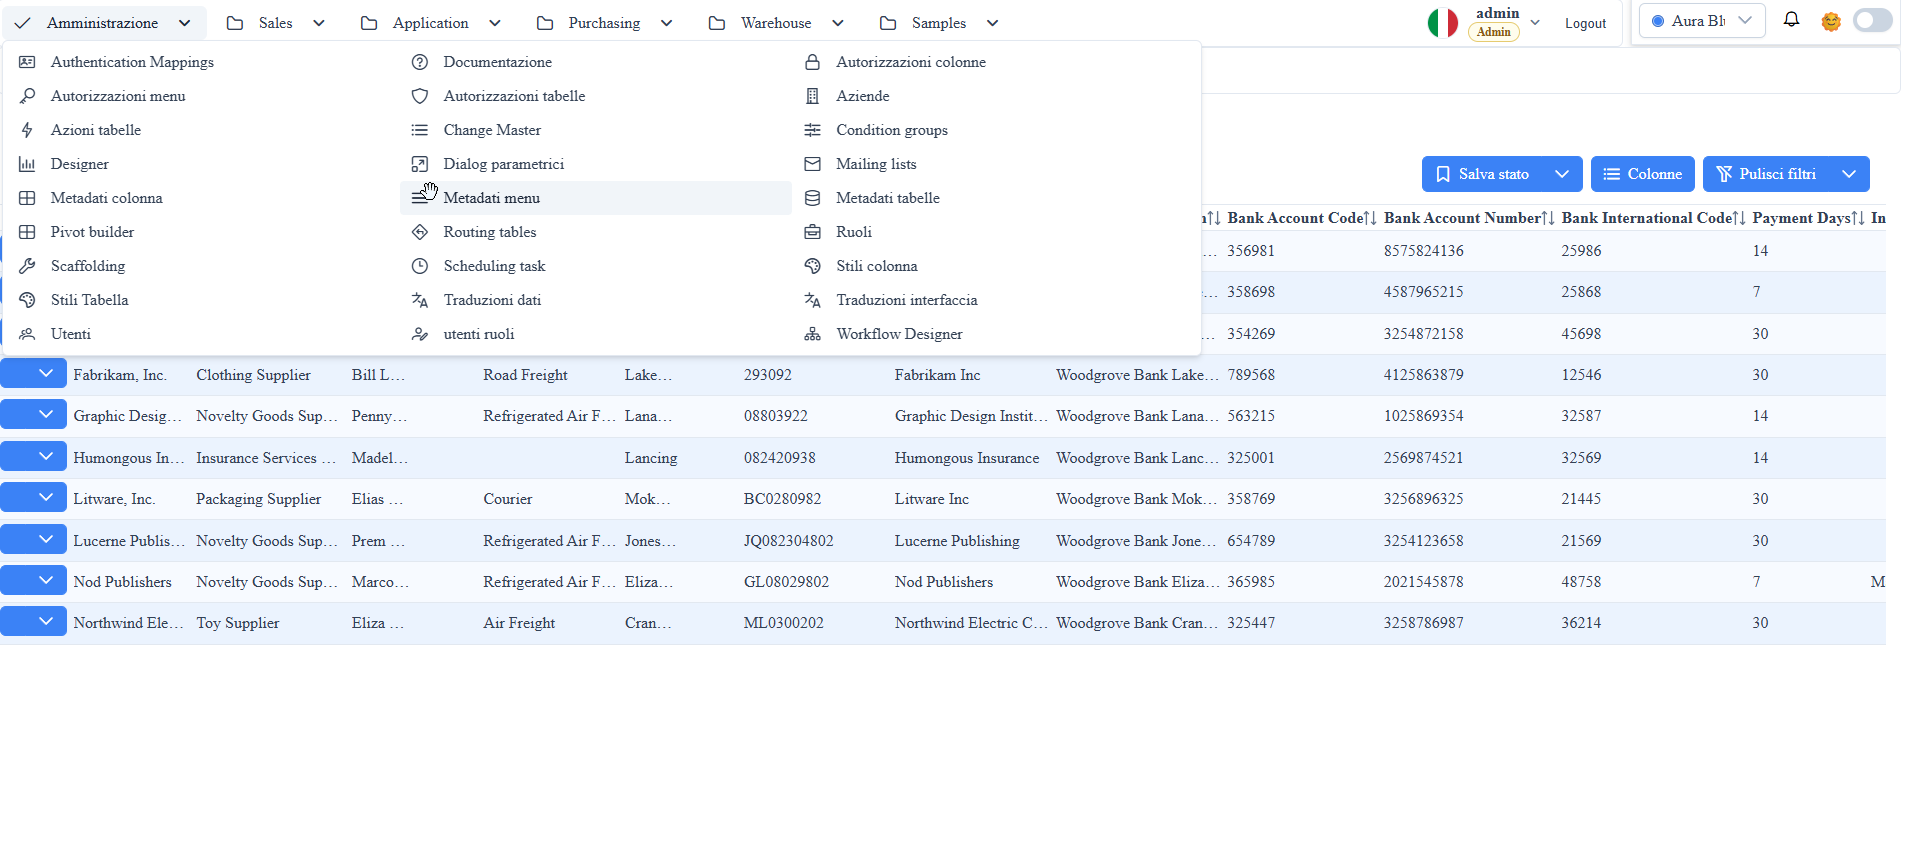Click the wrench icon beside Scaffolding
Viewport: 1909px width, 848px height.
[27, 266]
